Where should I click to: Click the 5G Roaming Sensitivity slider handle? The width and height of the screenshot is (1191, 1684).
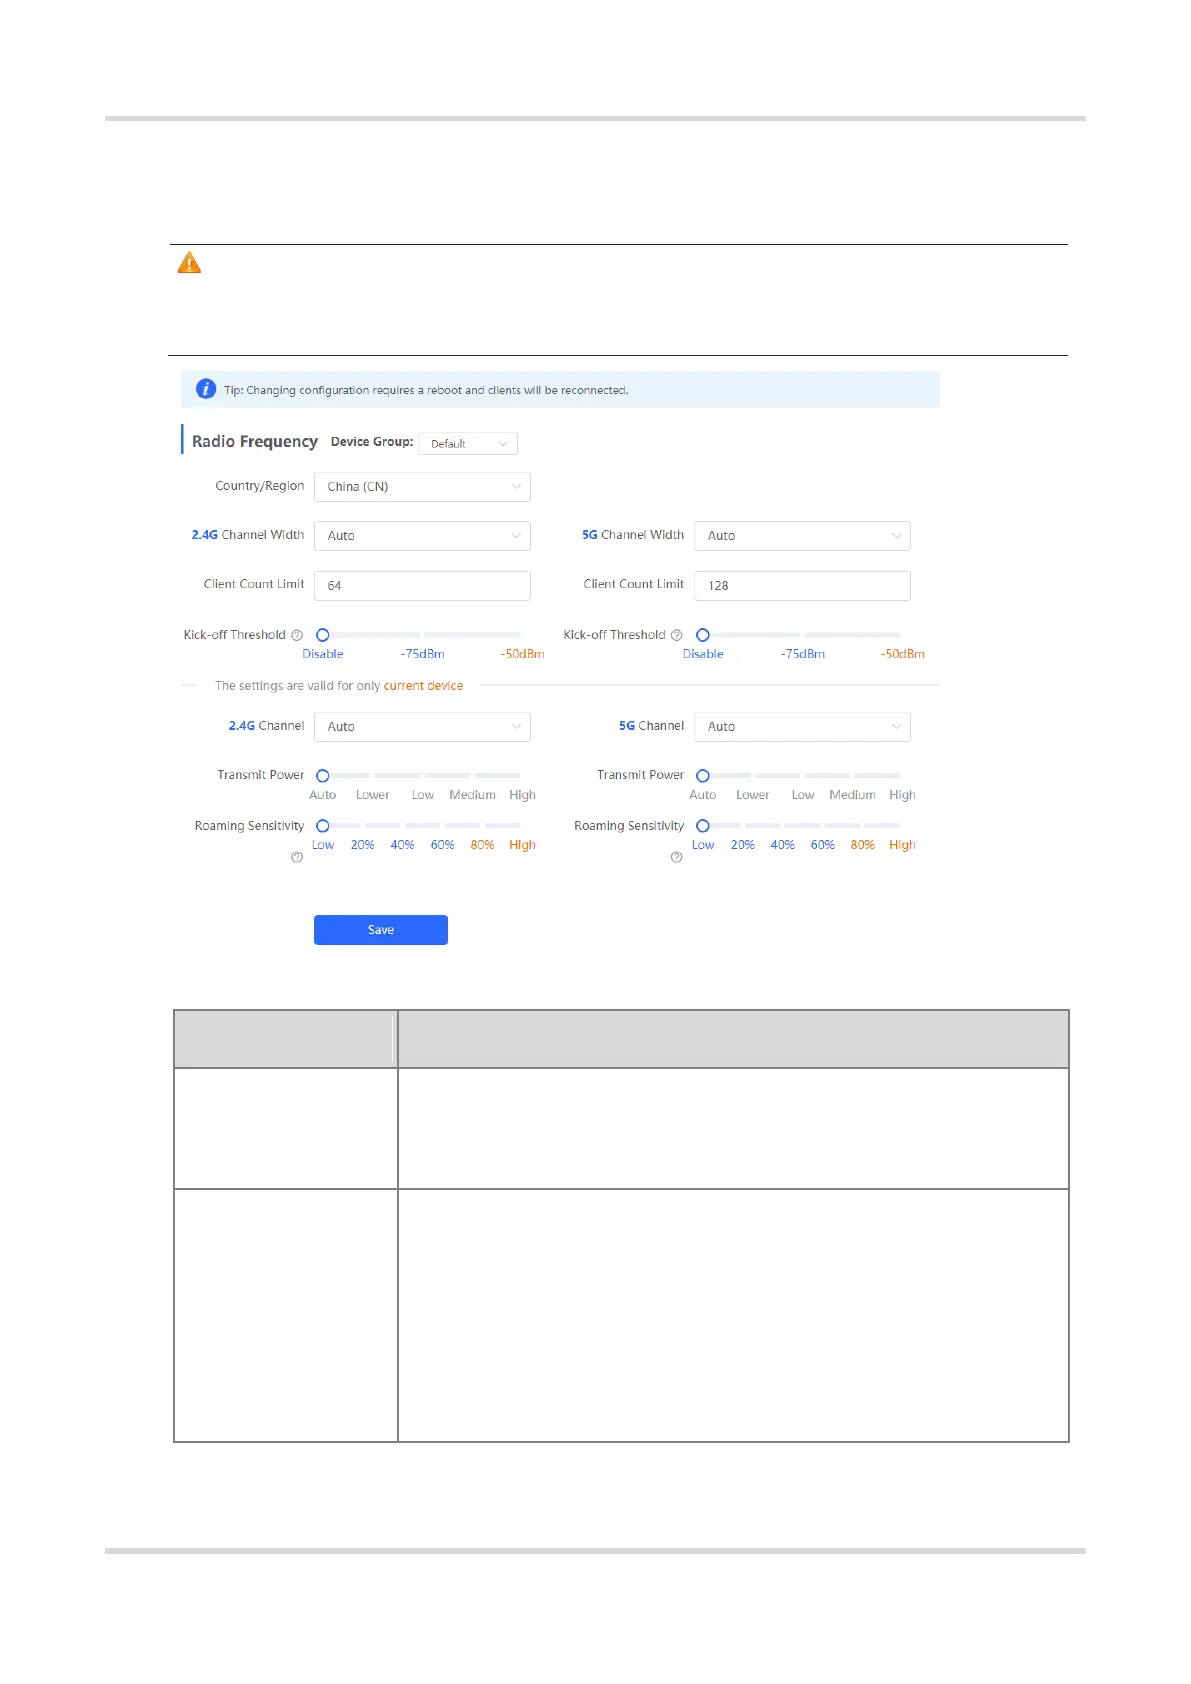click(703, 826)
